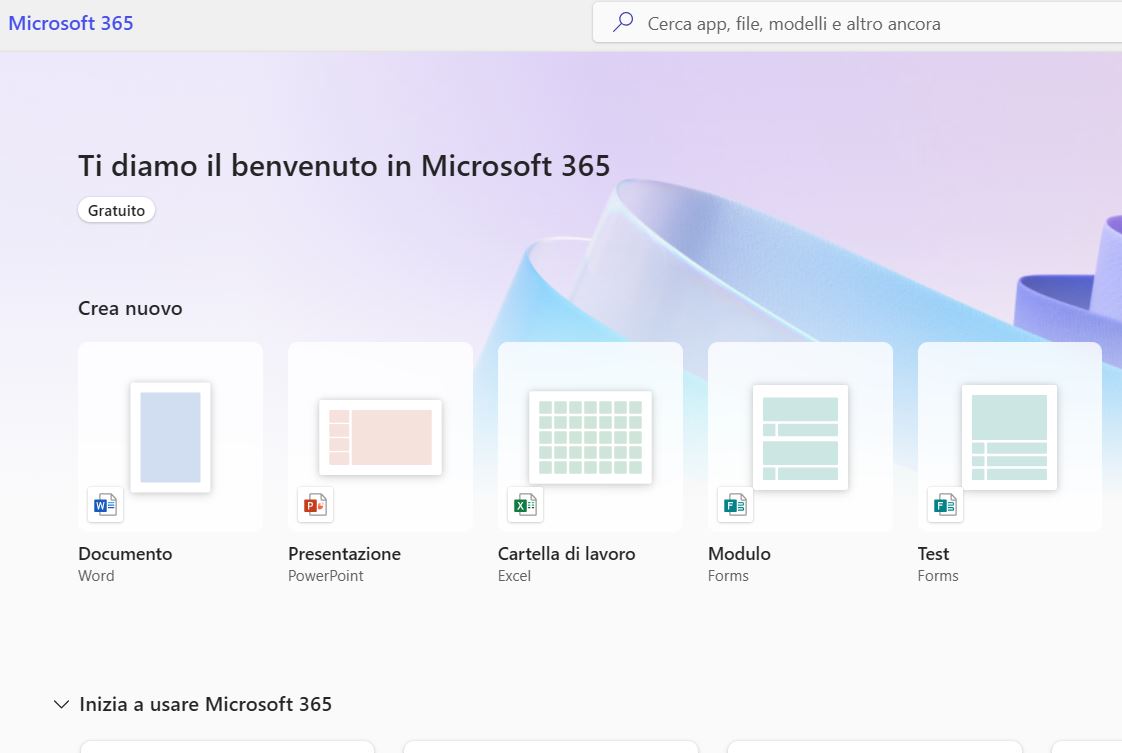Select the Forms icon on the Test card
This screenshot has width=1122, height=753.
click(x=944, y=504)
